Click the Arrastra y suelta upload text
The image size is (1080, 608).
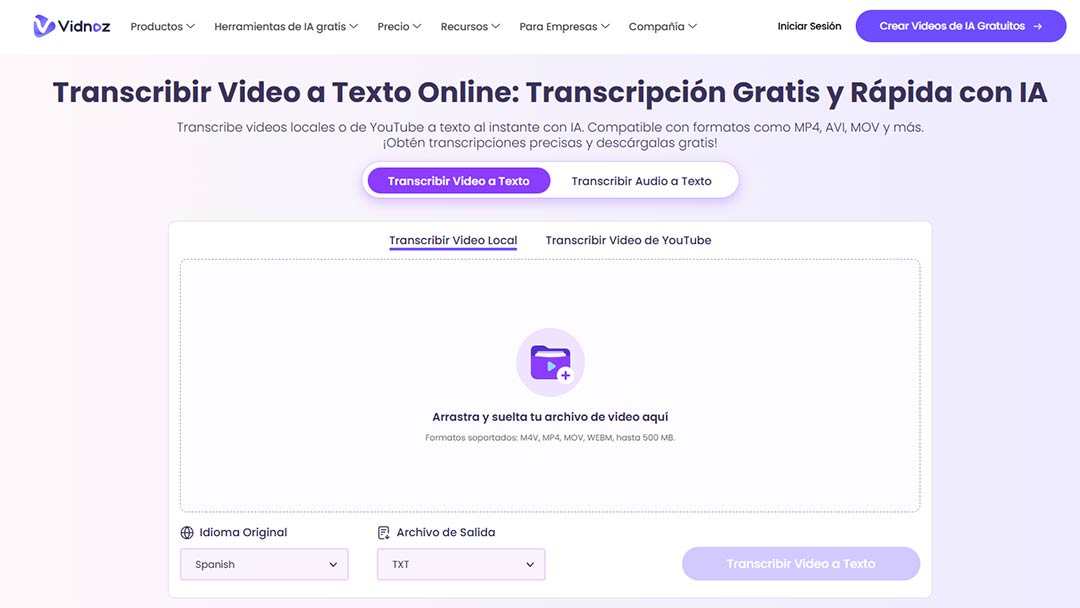(x=550, y=417)
